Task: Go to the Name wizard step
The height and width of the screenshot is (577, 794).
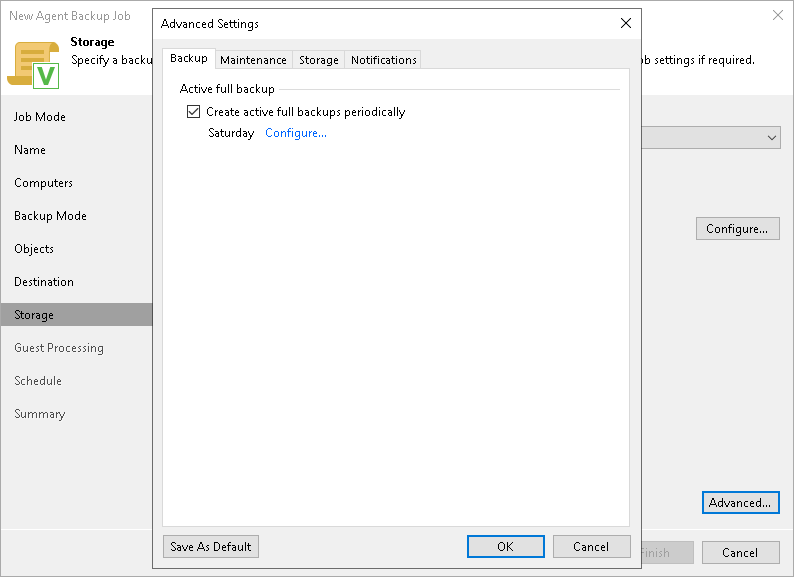Action: click(x=30, y=150)
